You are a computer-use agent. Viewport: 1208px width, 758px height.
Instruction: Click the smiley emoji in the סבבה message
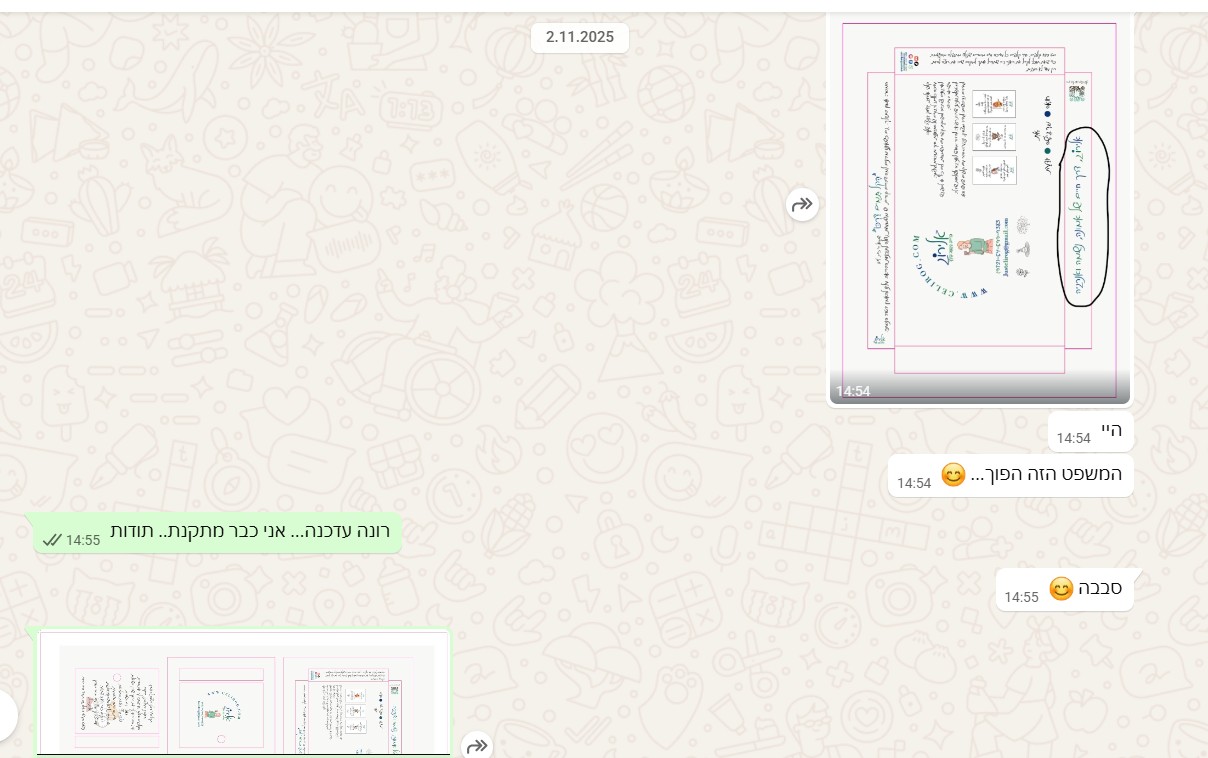(1061, 589)
